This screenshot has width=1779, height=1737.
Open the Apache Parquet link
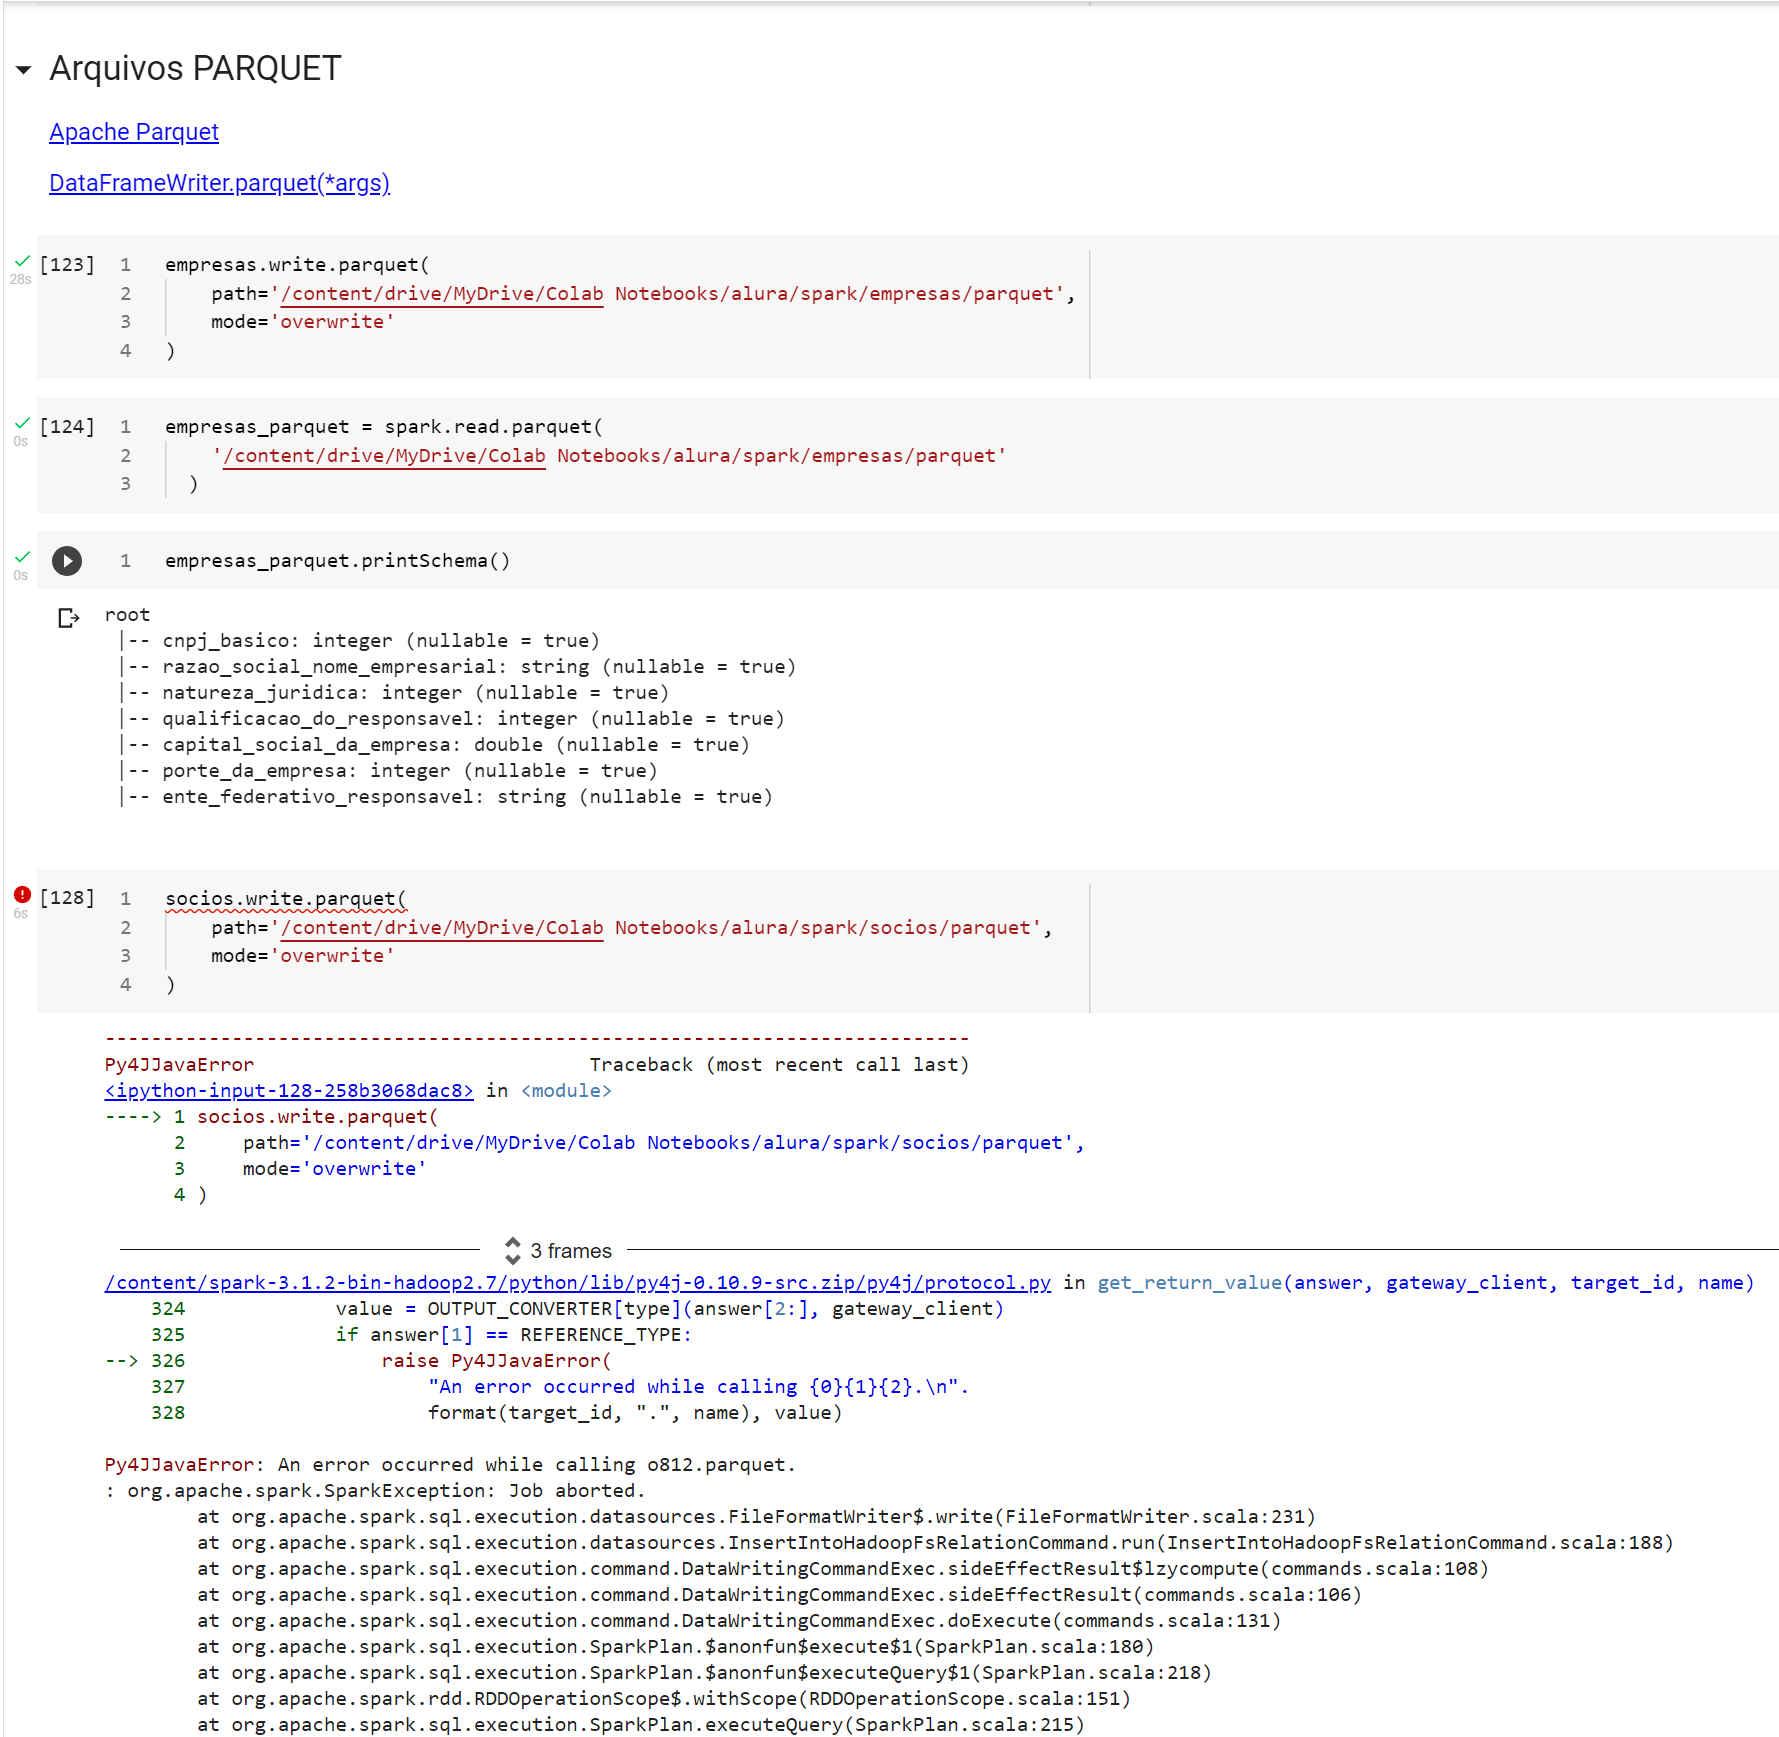point(134,132)
